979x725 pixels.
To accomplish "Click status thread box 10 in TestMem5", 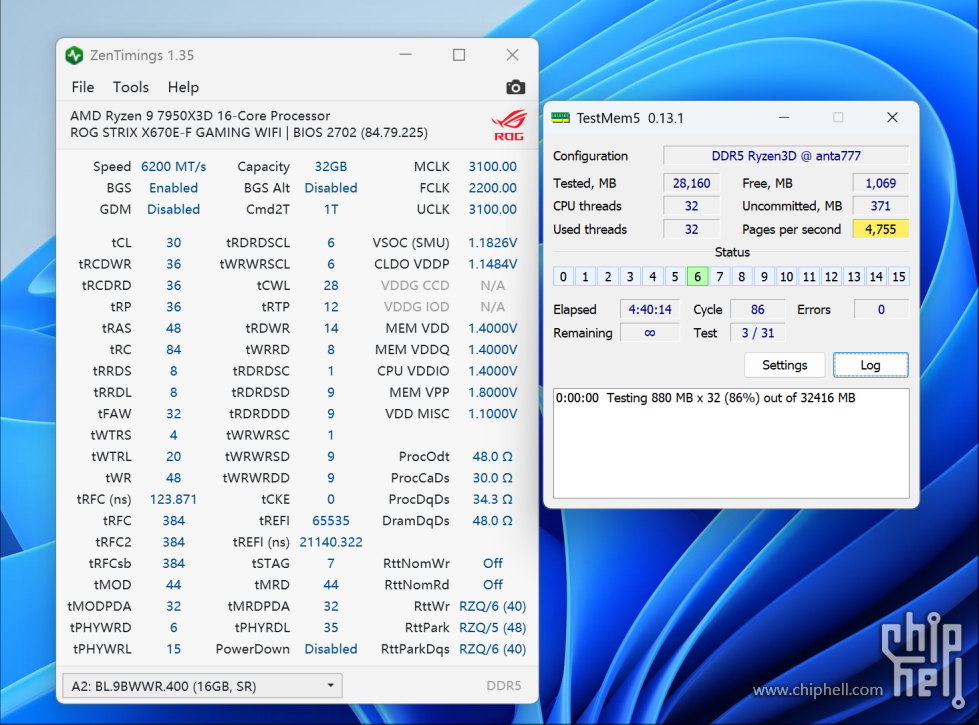I will point(787,277).
